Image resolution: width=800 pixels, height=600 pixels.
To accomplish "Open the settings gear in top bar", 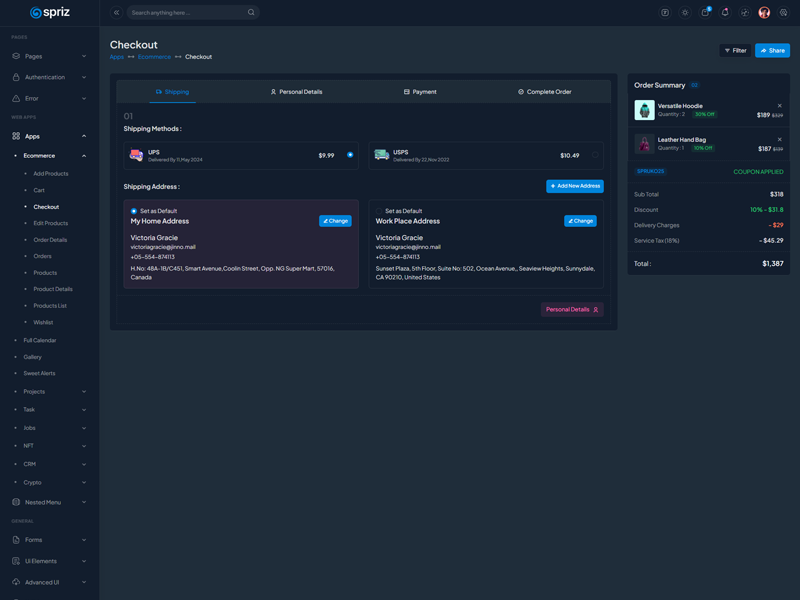I will click(784, 13).
